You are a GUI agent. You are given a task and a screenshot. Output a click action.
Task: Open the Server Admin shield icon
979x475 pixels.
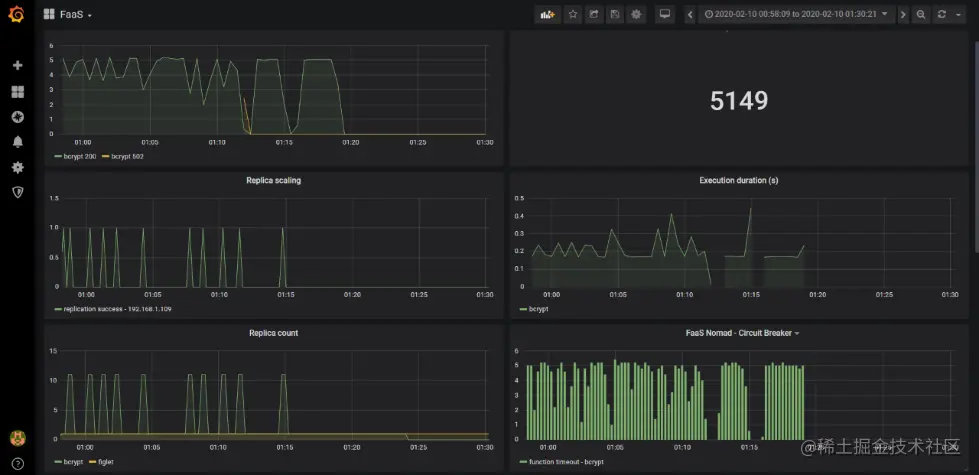17,192
